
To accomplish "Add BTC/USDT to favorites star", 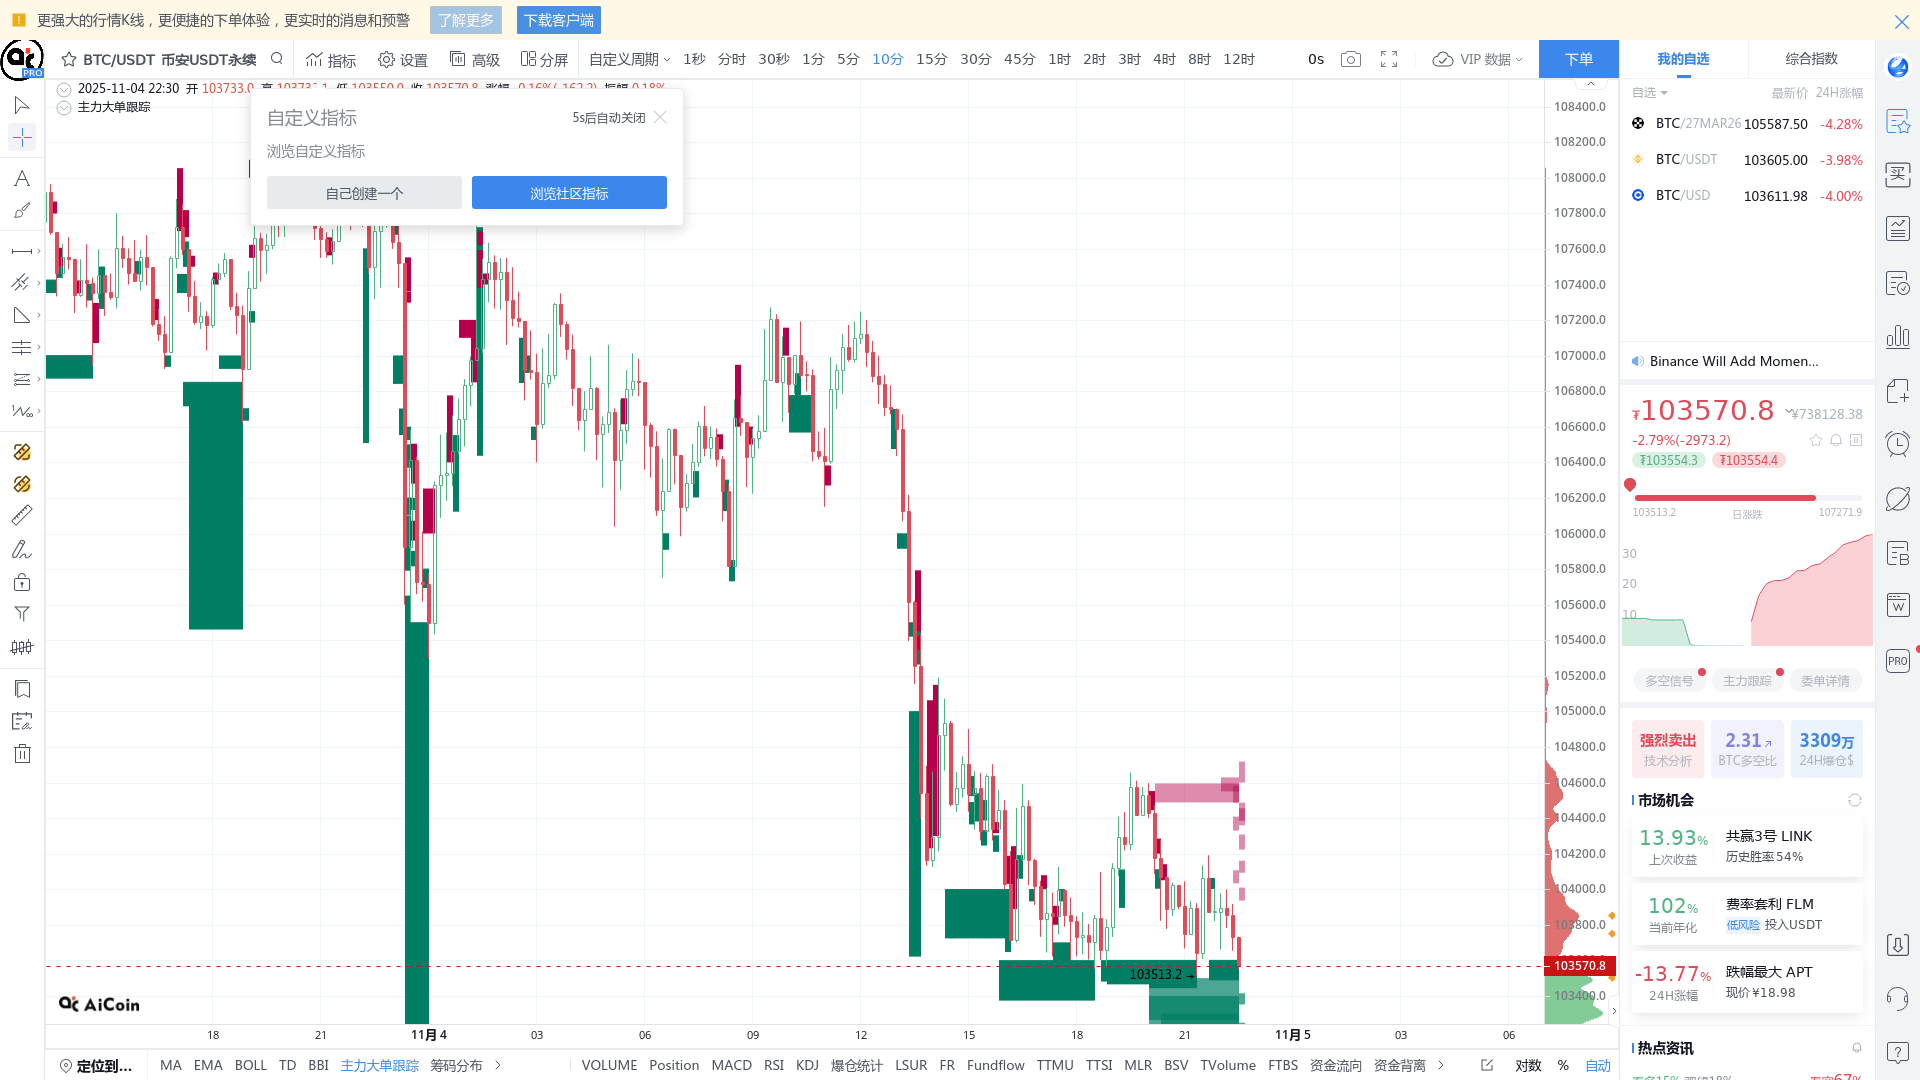I will pyautogui.click(x=69, y=60).
